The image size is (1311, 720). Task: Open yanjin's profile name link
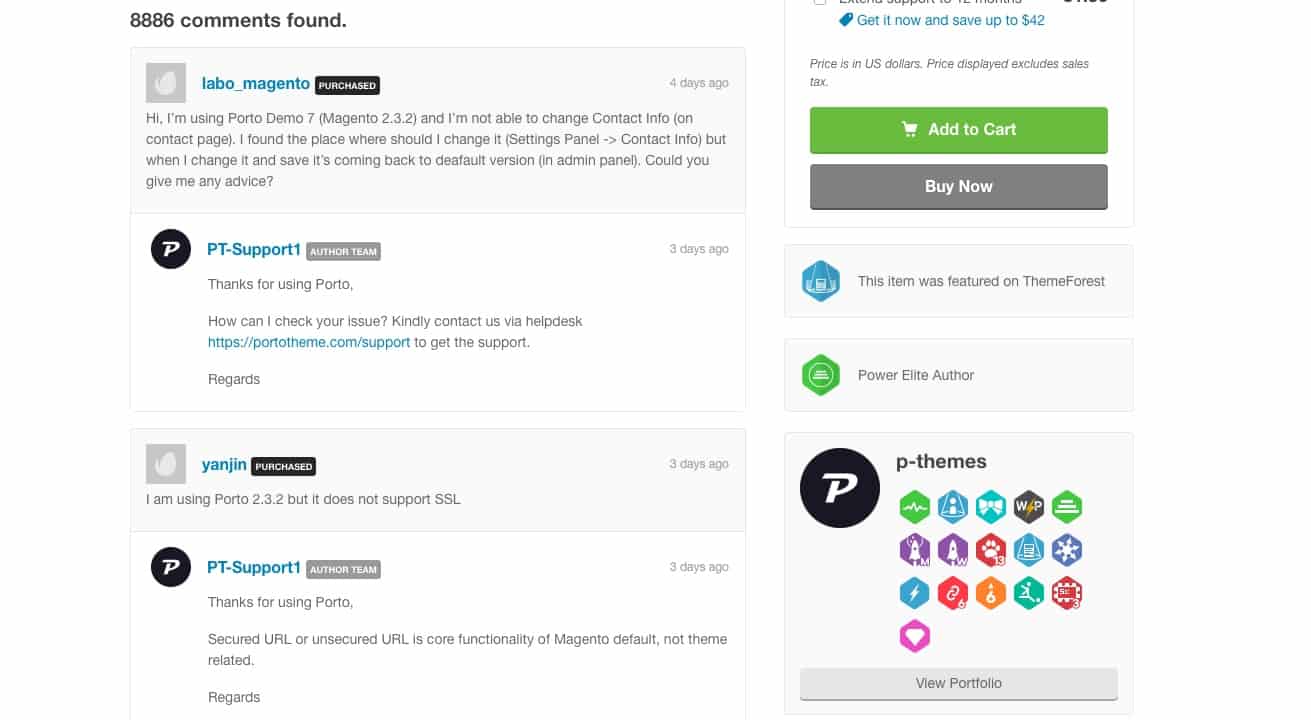point(224,464)
